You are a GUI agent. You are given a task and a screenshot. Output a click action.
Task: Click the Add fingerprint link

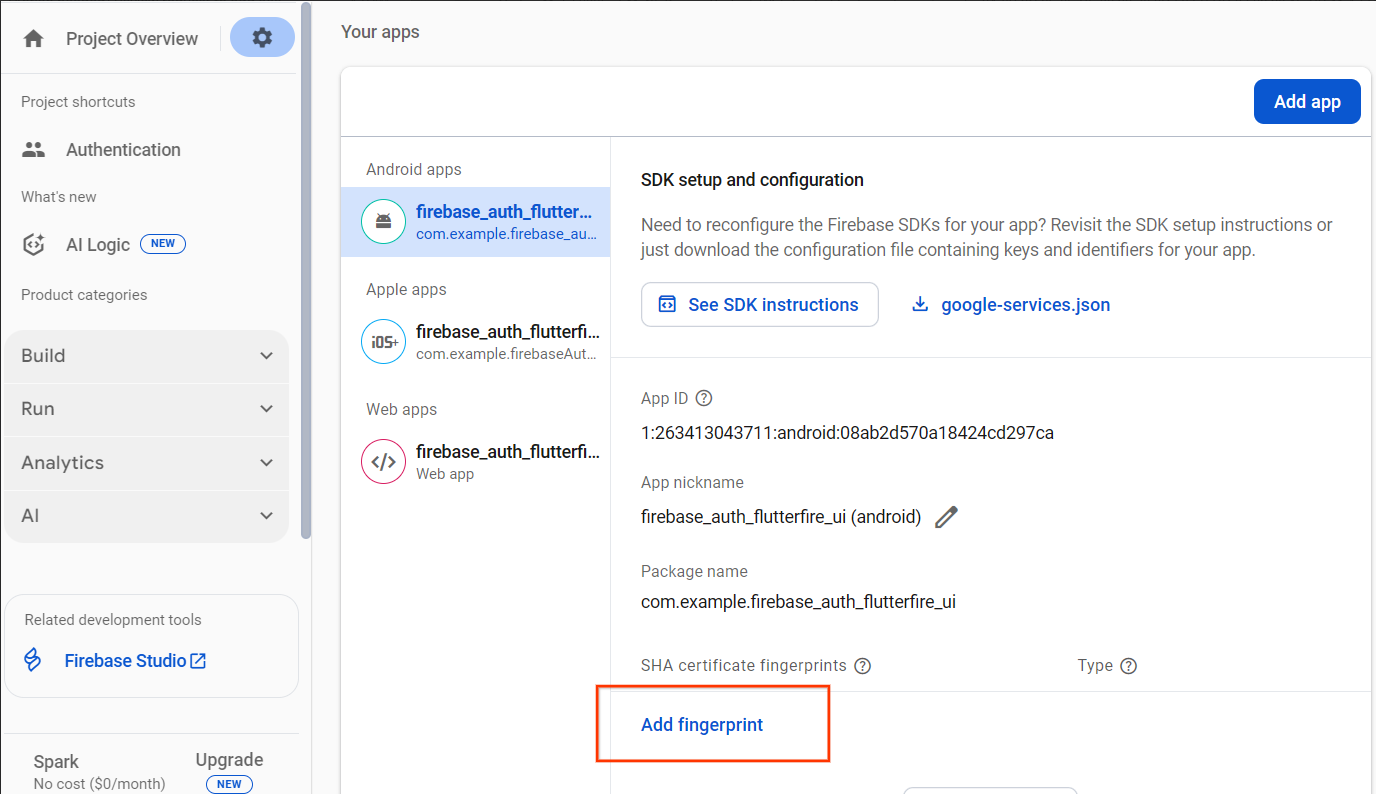click(x=702, y=724)
